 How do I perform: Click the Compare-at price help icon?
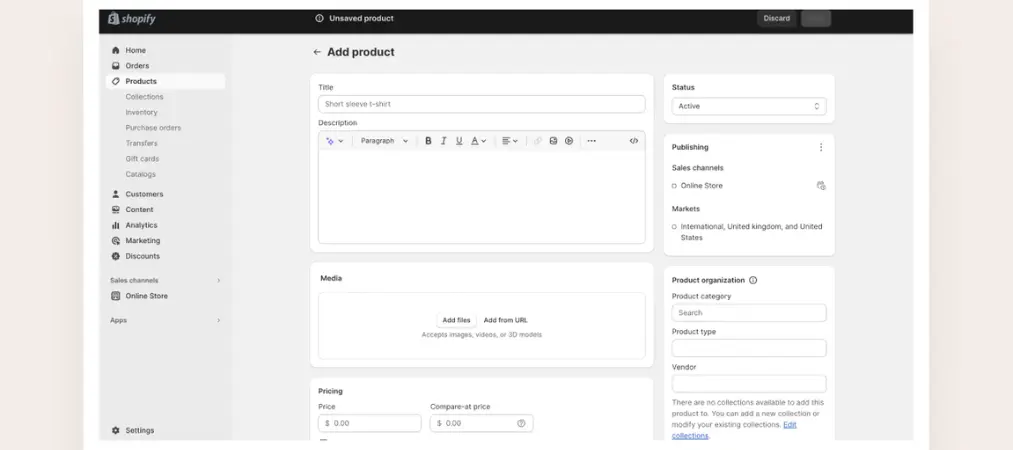pyautogui.click(x=521, y=424)
